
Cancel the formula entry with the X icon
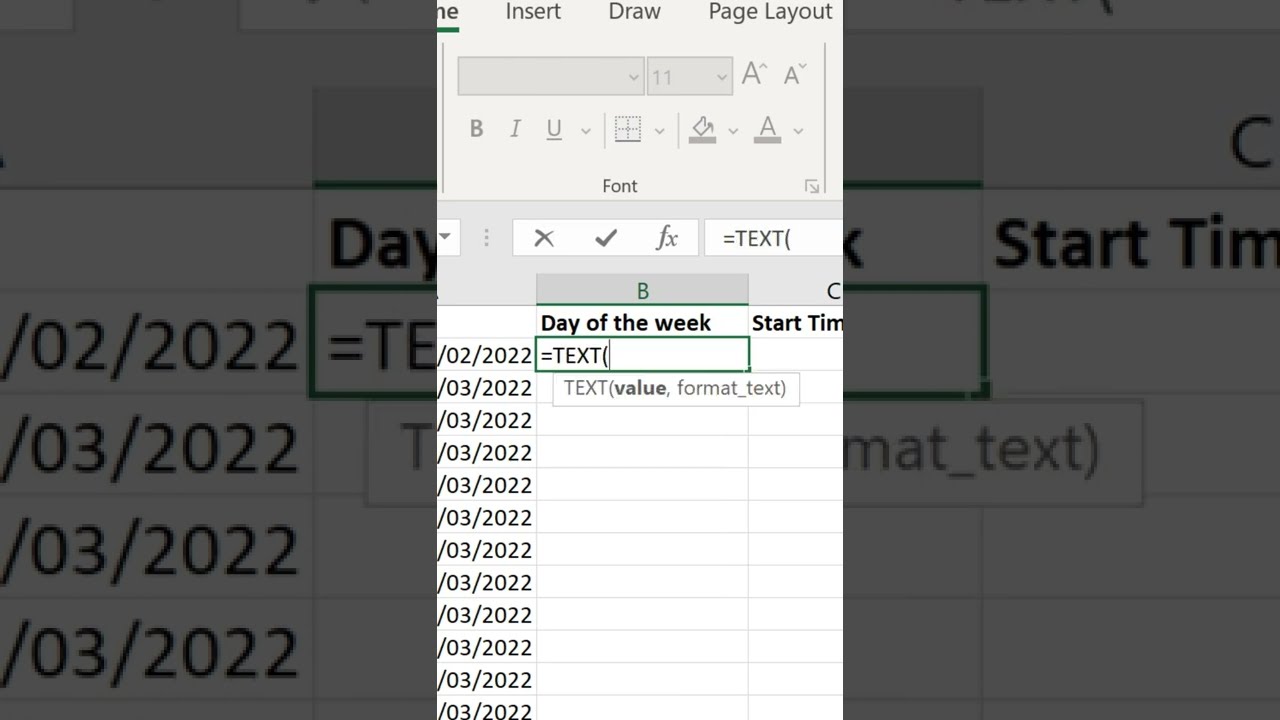coord(544,238)
